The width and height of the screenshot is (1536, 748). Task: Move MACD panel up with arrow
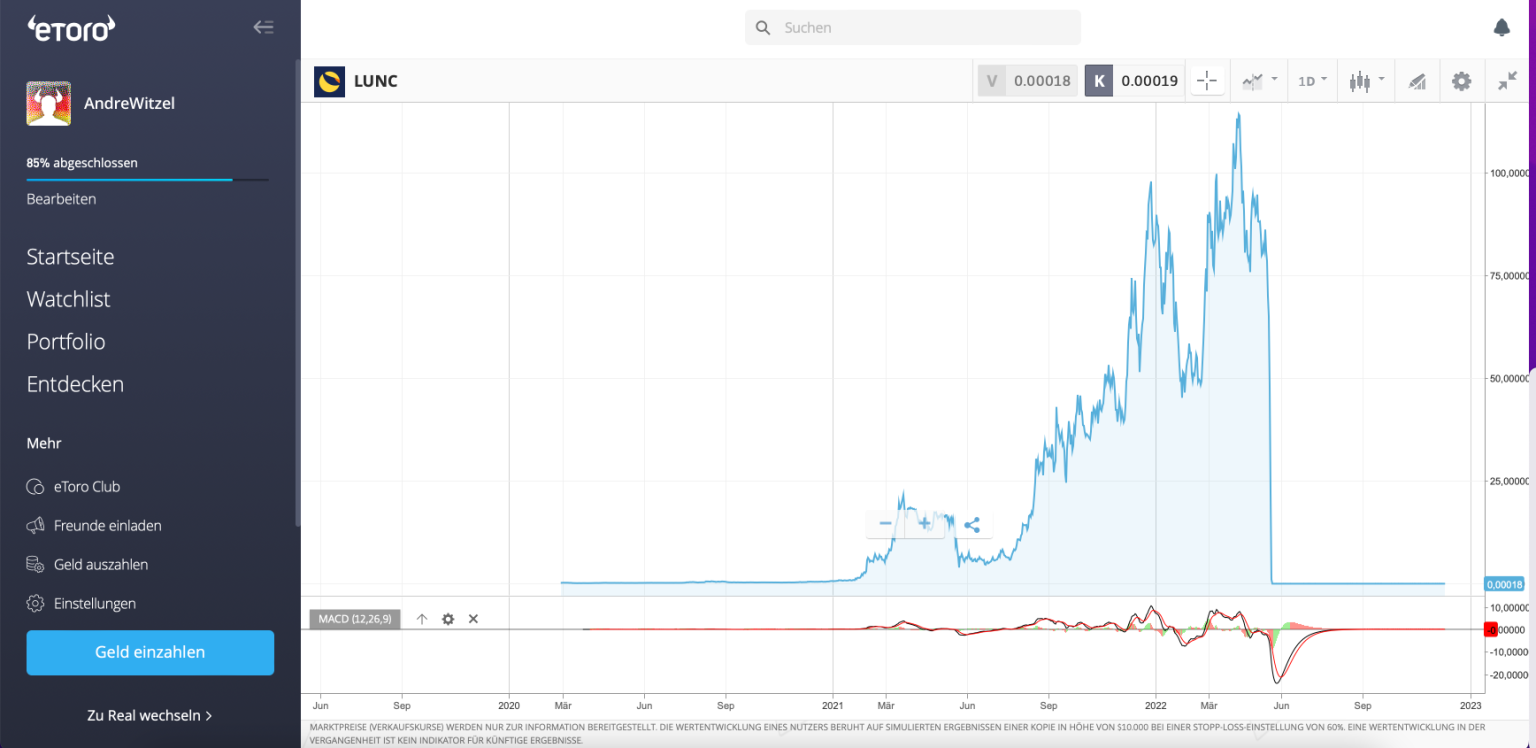(422, 619)
